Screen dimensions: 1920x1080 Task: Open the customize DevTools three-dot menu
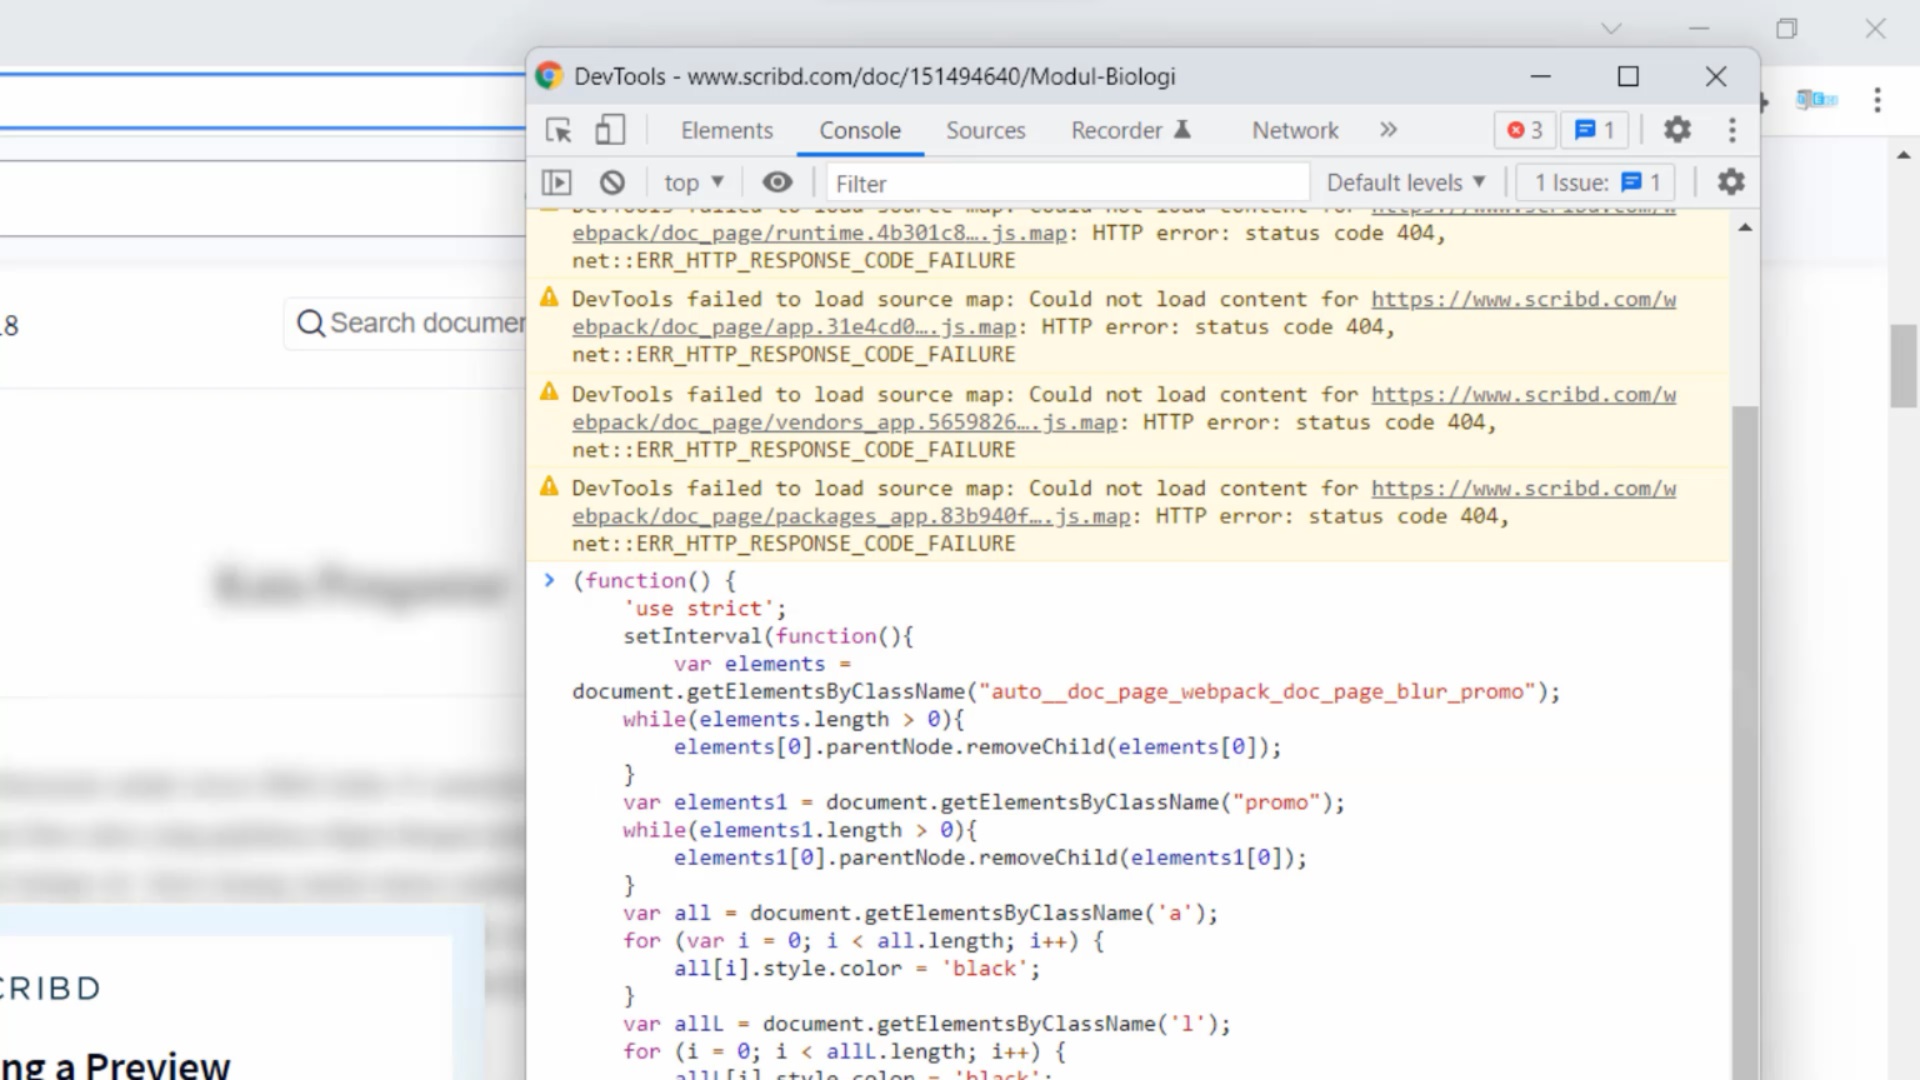pos(1732,130)
